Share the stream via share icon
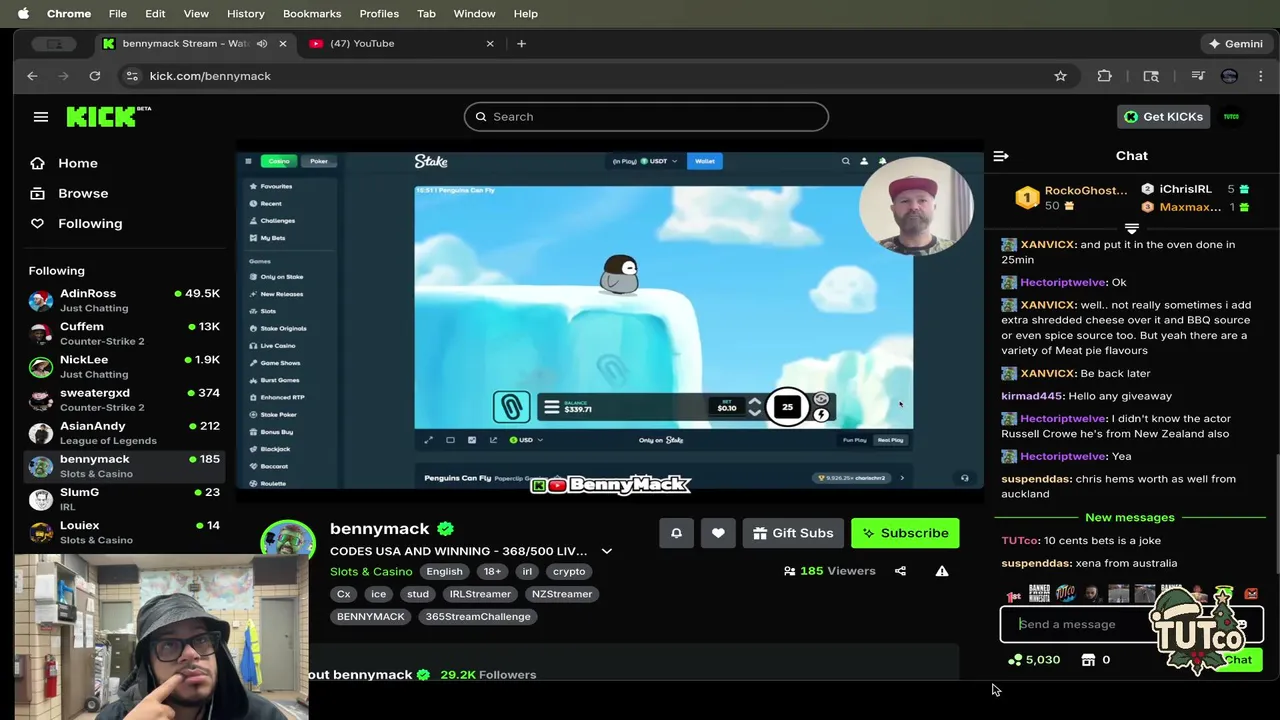 click(900, 571)
